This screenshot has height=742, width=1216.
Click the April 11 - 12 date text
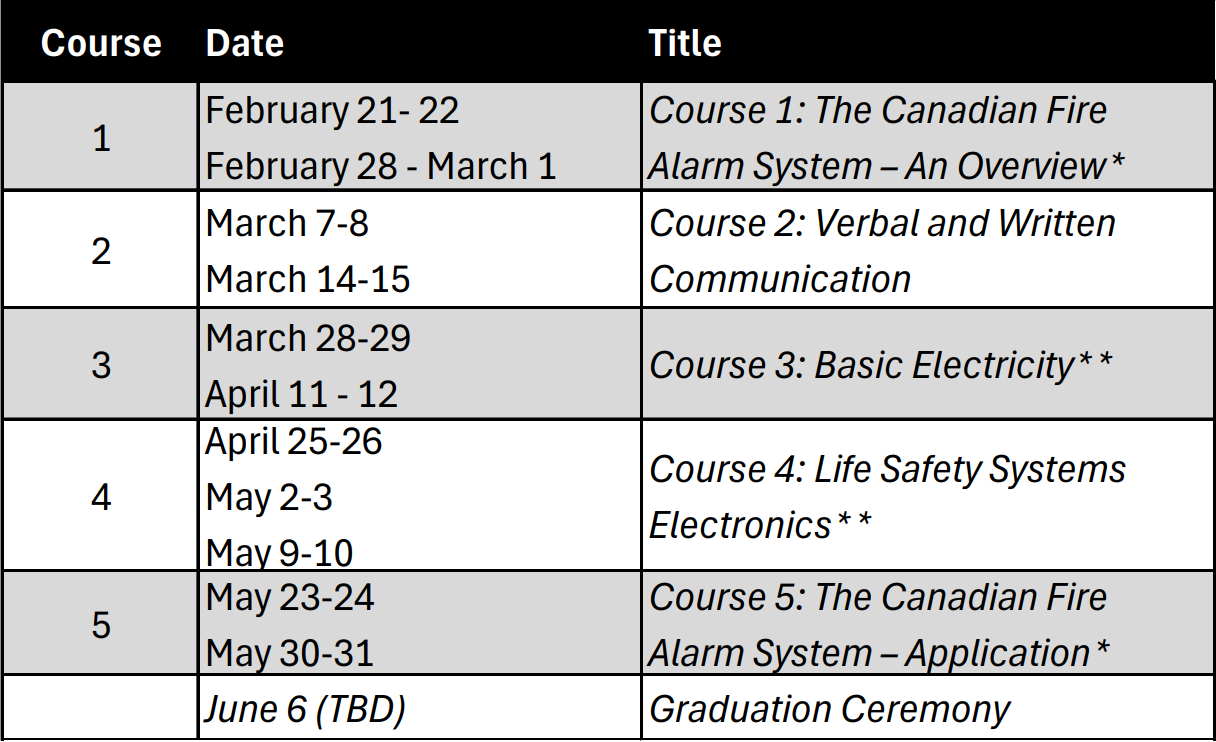302,394
